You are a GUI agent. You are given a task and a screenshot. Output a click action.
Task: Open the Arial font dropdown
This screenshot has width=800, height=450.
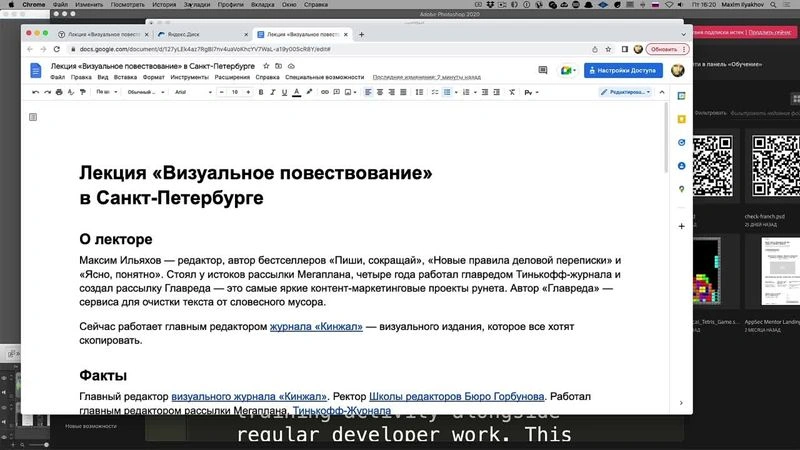coord(193,92)
